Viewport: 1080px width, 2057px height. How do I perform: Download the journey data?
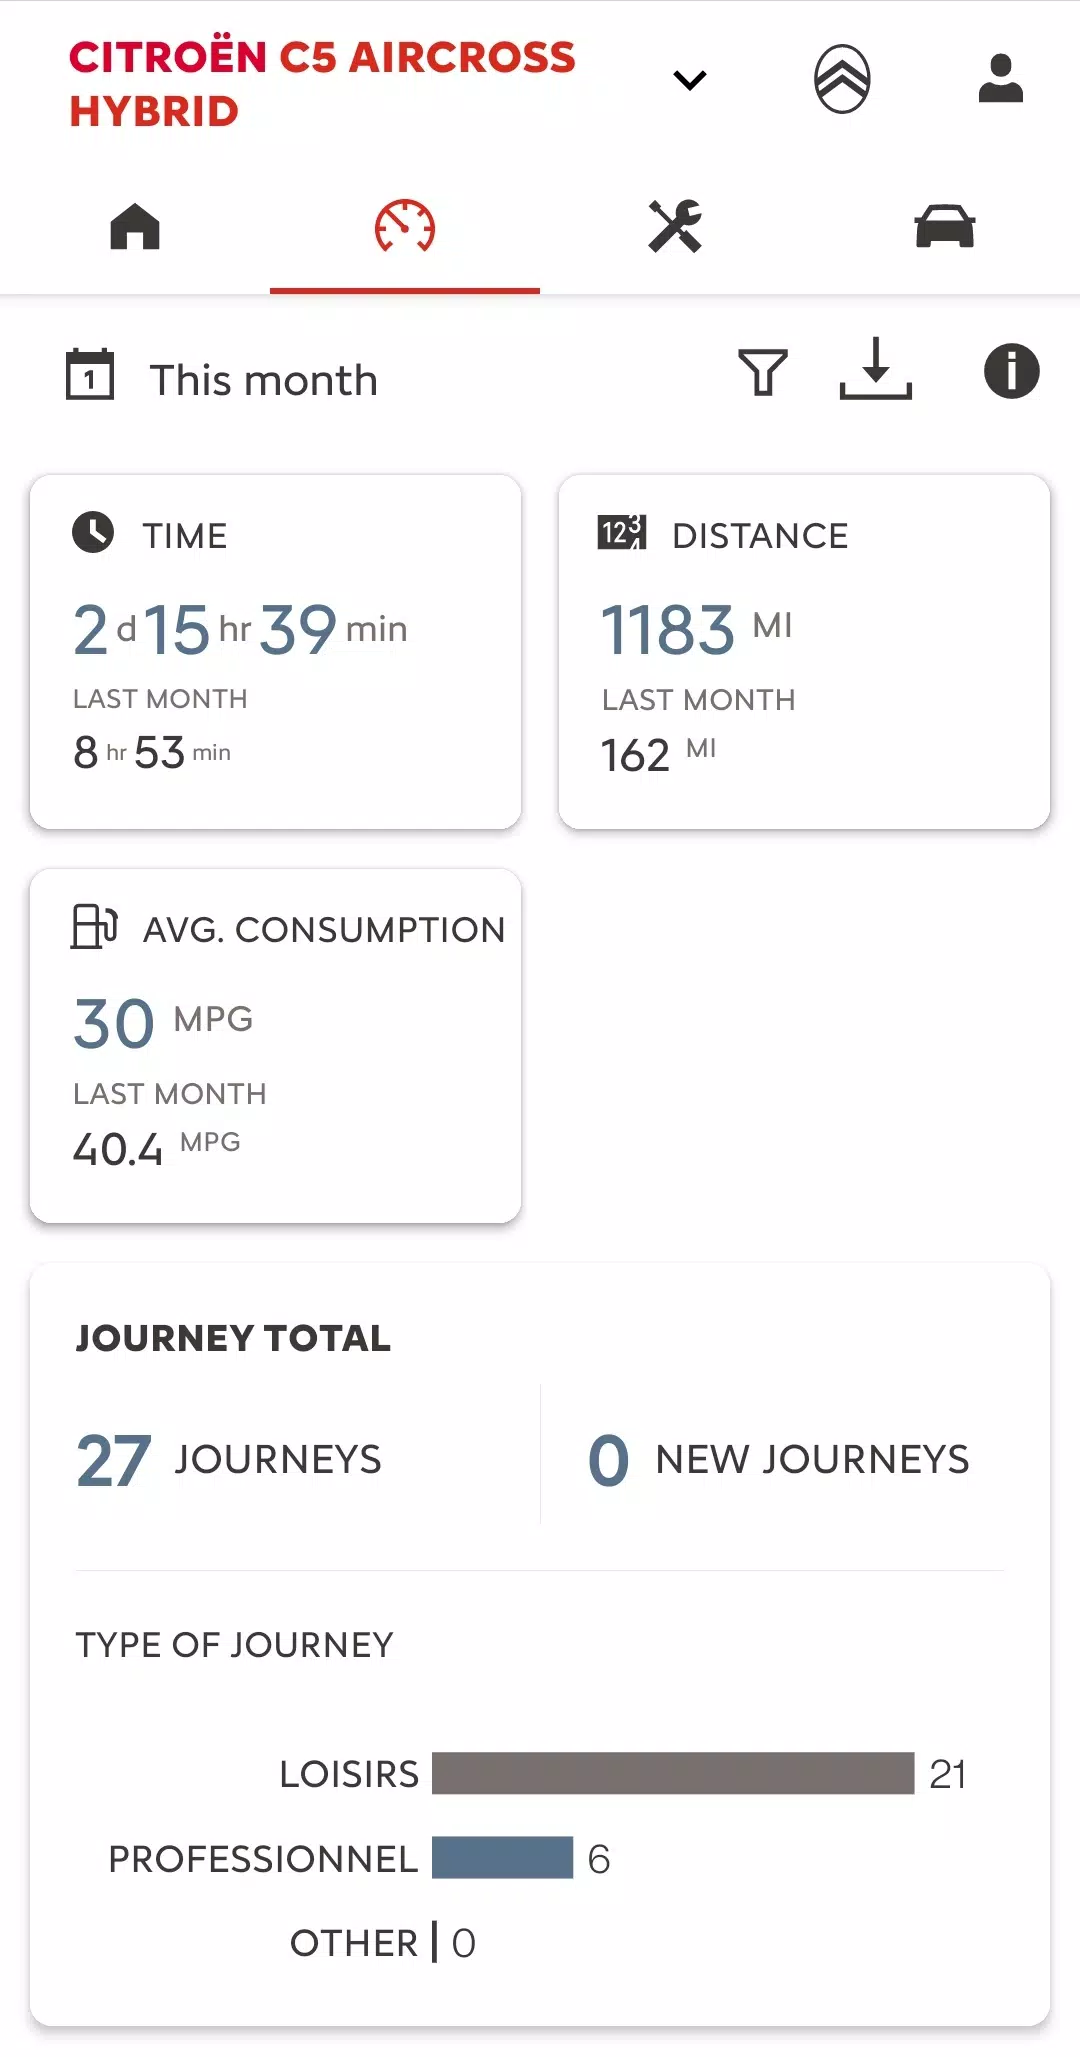[876, 370]
